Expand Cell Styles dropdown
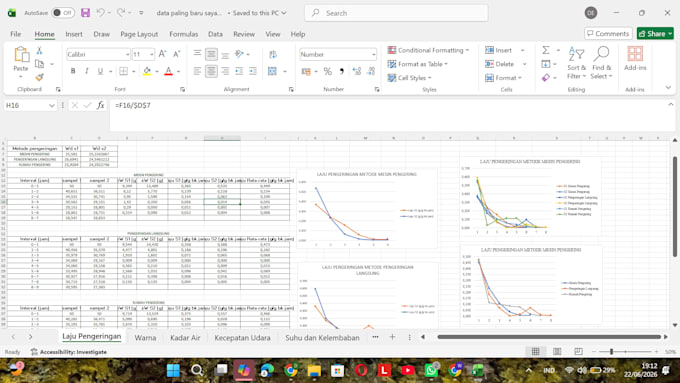This screenshot has width=680, height=383. click(x=409, y=78)
